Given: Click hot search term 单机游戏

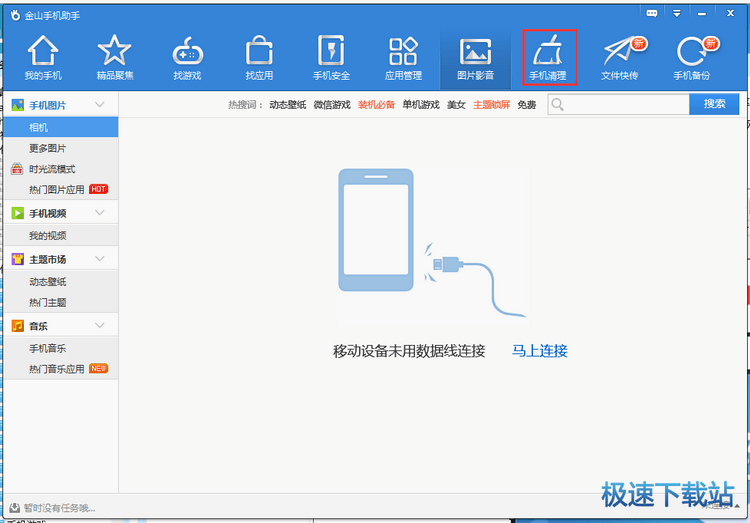Looking at the screenshot, I should click(421, 105).
